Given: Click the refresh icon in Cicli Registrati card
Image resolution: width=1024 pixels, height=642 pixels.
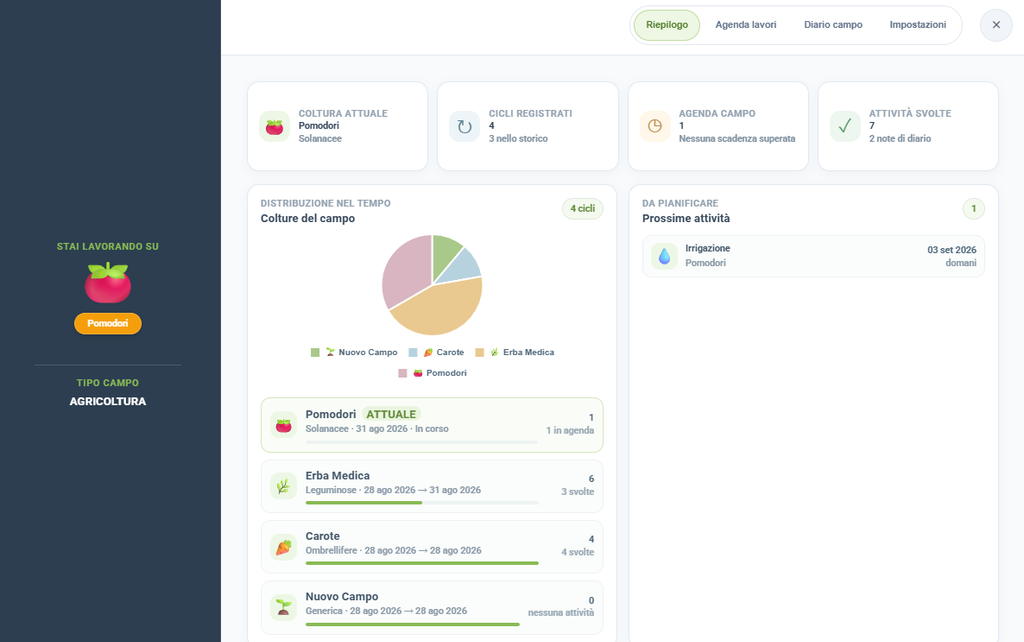Looking at the screenshot, I should tap(464, 127).
